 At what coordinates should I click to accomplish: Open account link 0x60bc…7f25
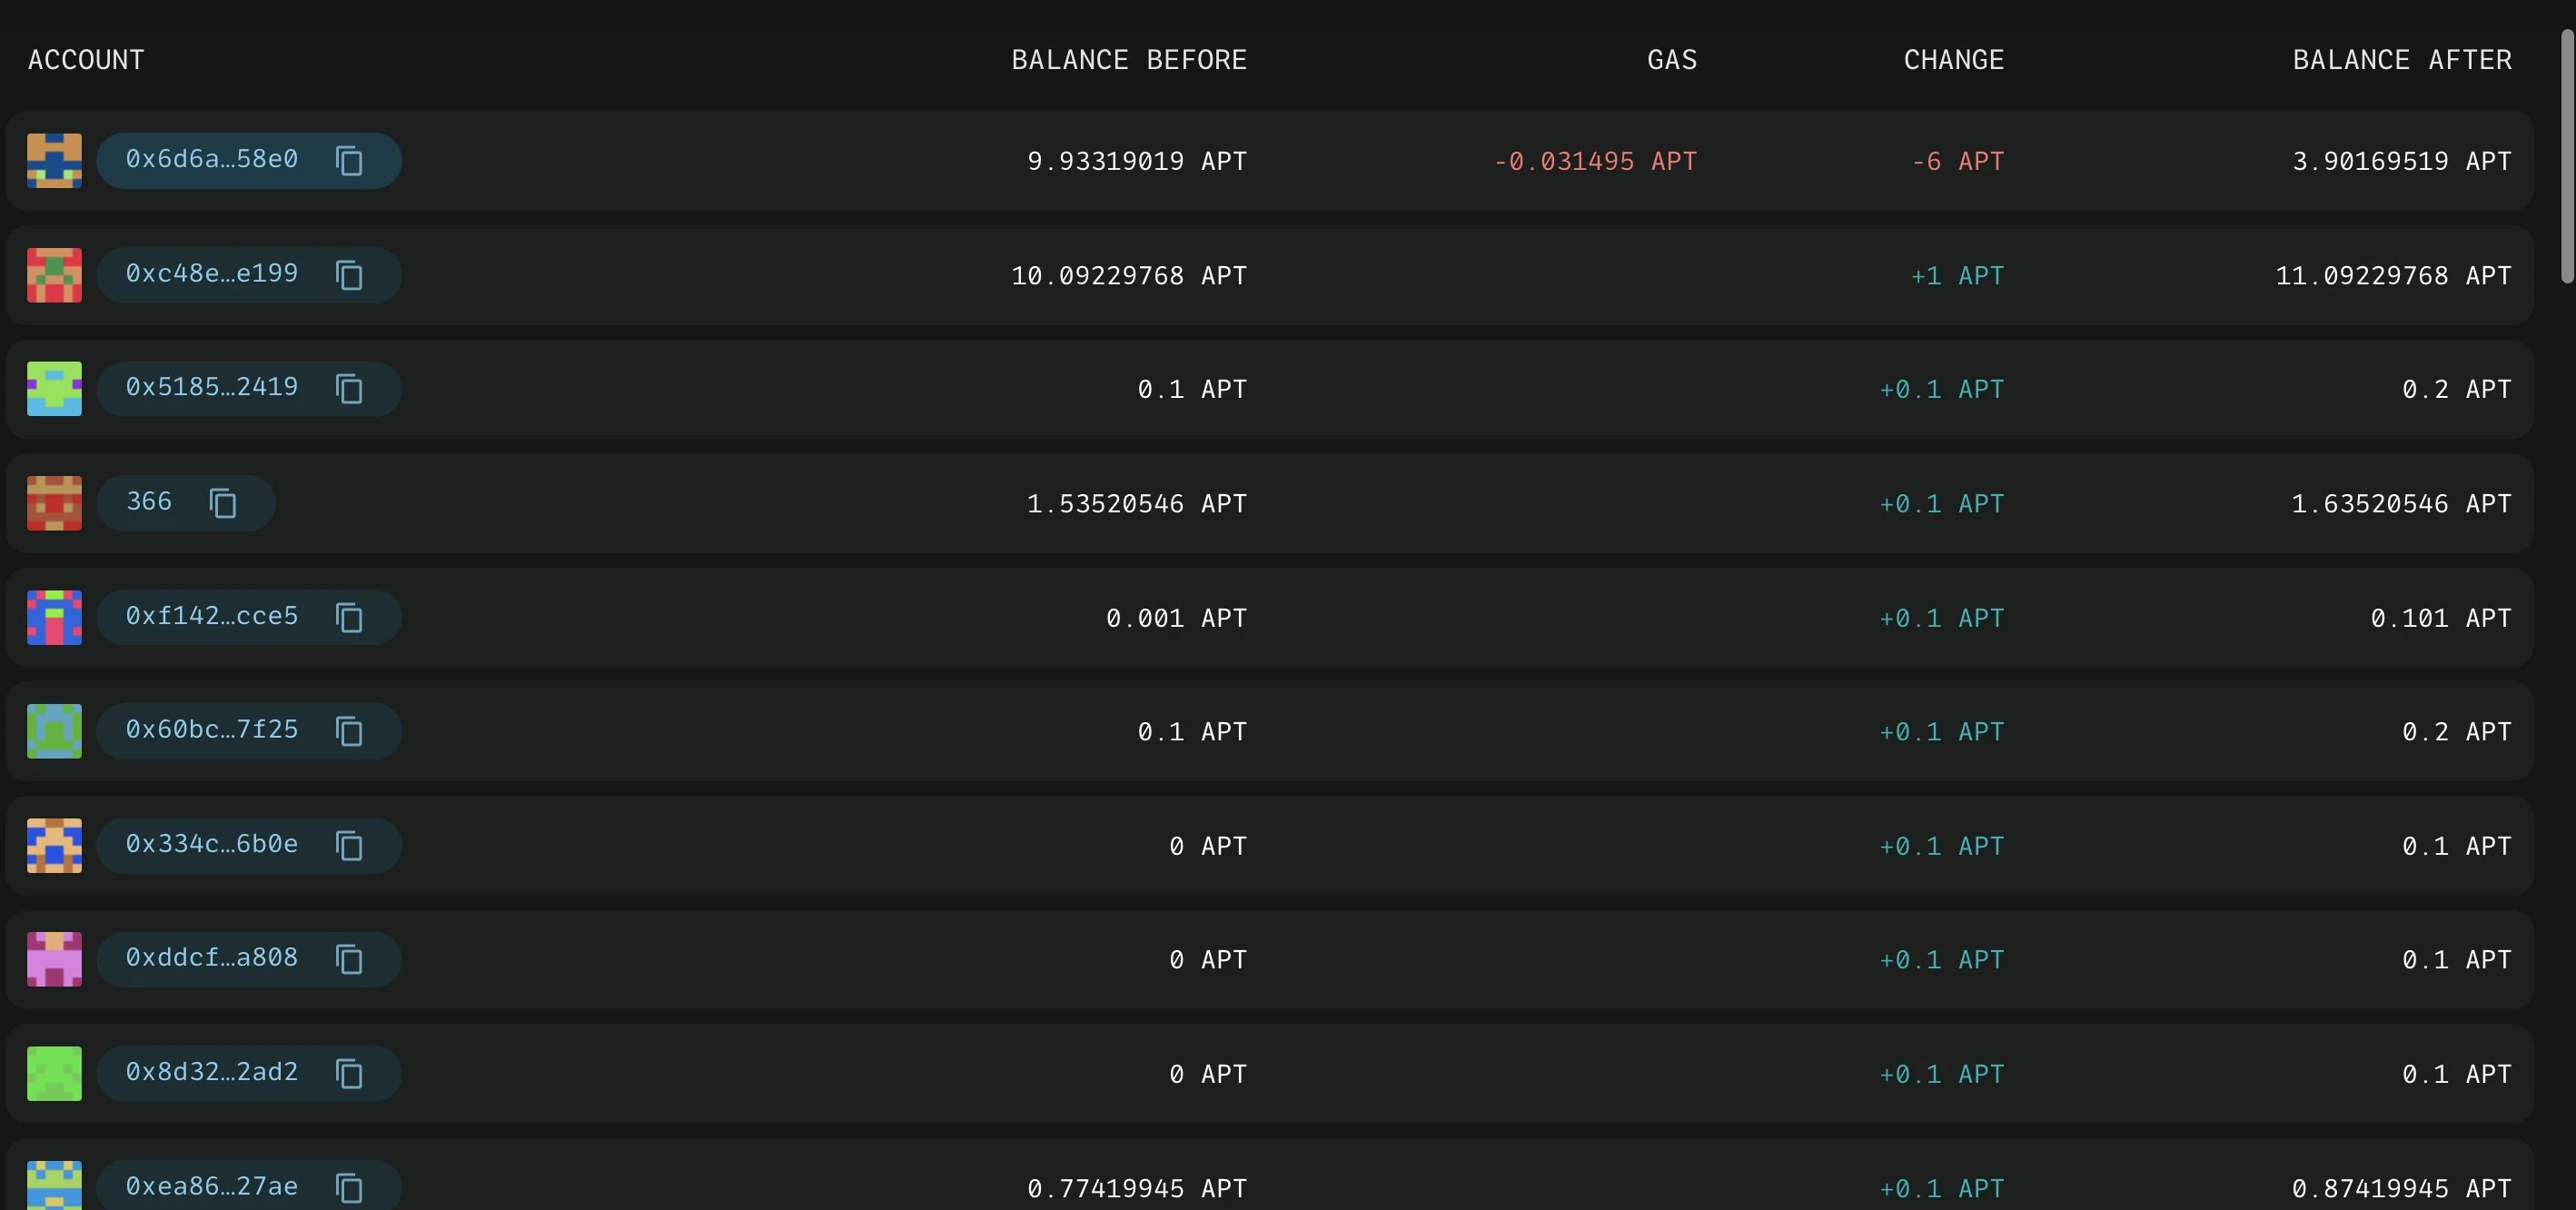pyautogui.click(x=212, y=730)
